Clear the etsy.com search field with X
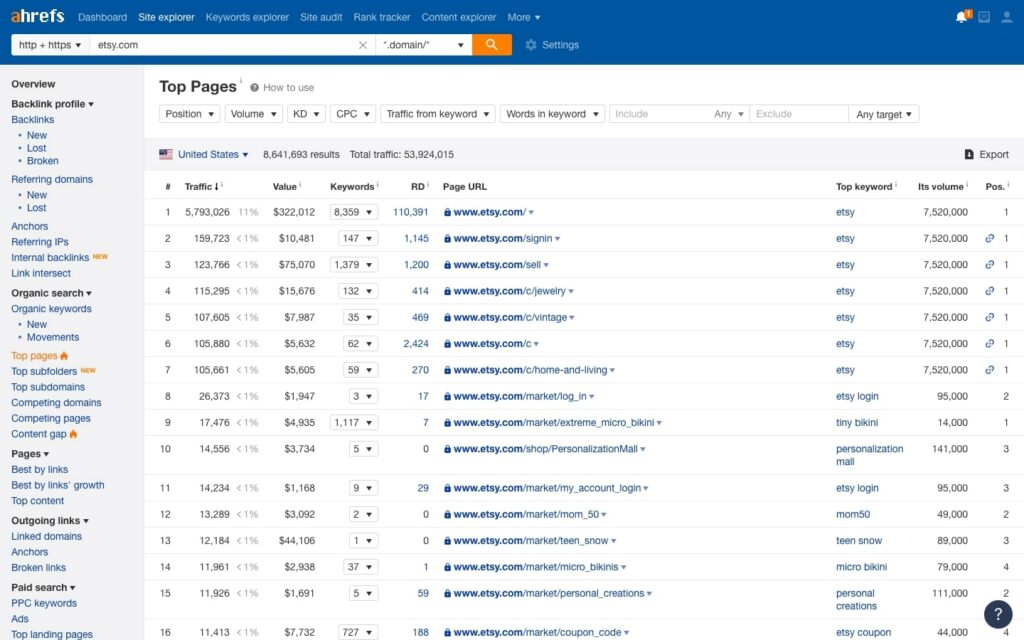 (362, 45)
